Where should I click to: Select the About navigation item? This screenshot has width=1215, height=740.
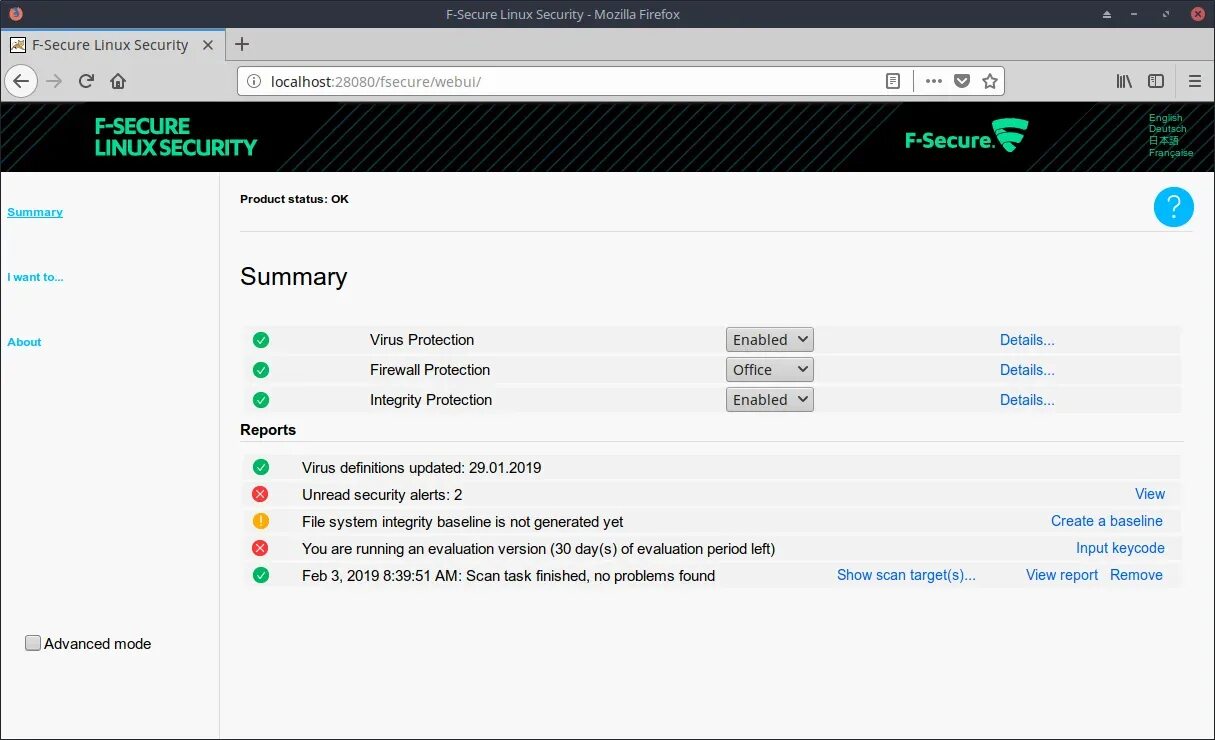coord(24,342)
